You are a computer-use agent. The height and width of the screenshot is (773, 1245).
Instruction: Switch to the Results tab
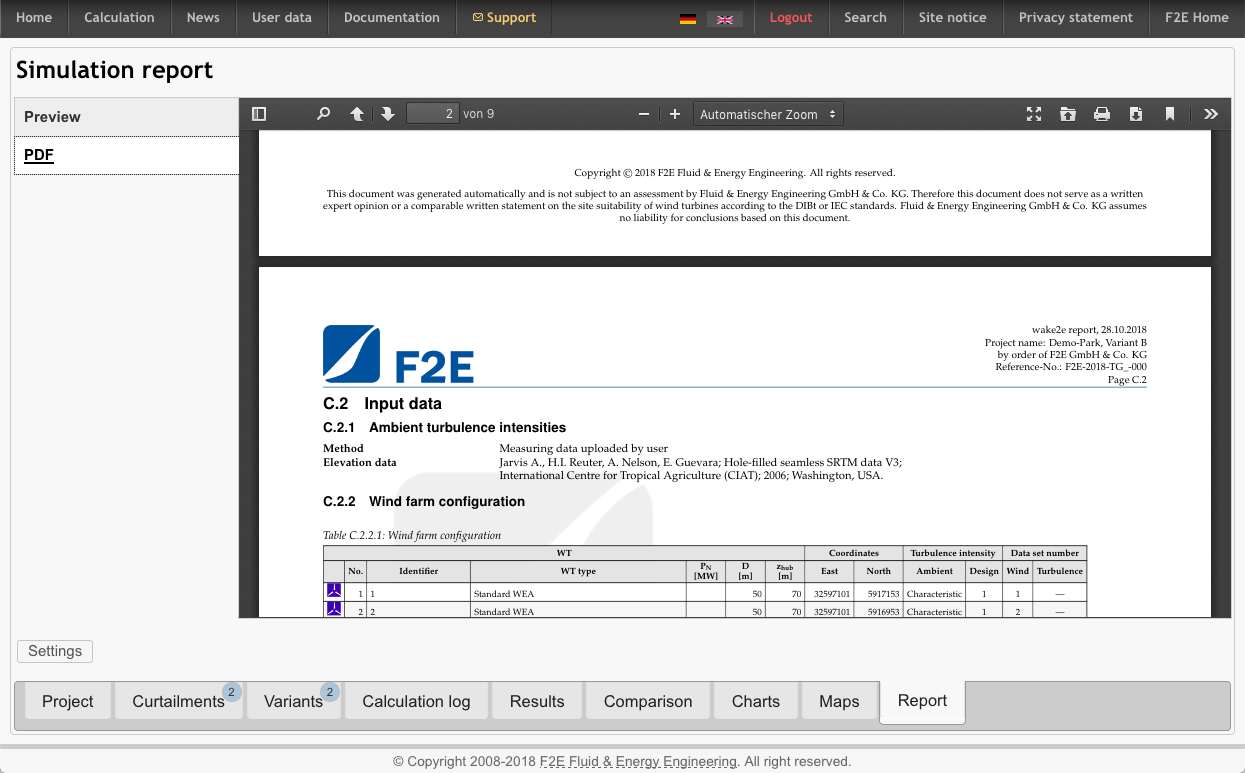pyautogui.click(x=536, y=701)
